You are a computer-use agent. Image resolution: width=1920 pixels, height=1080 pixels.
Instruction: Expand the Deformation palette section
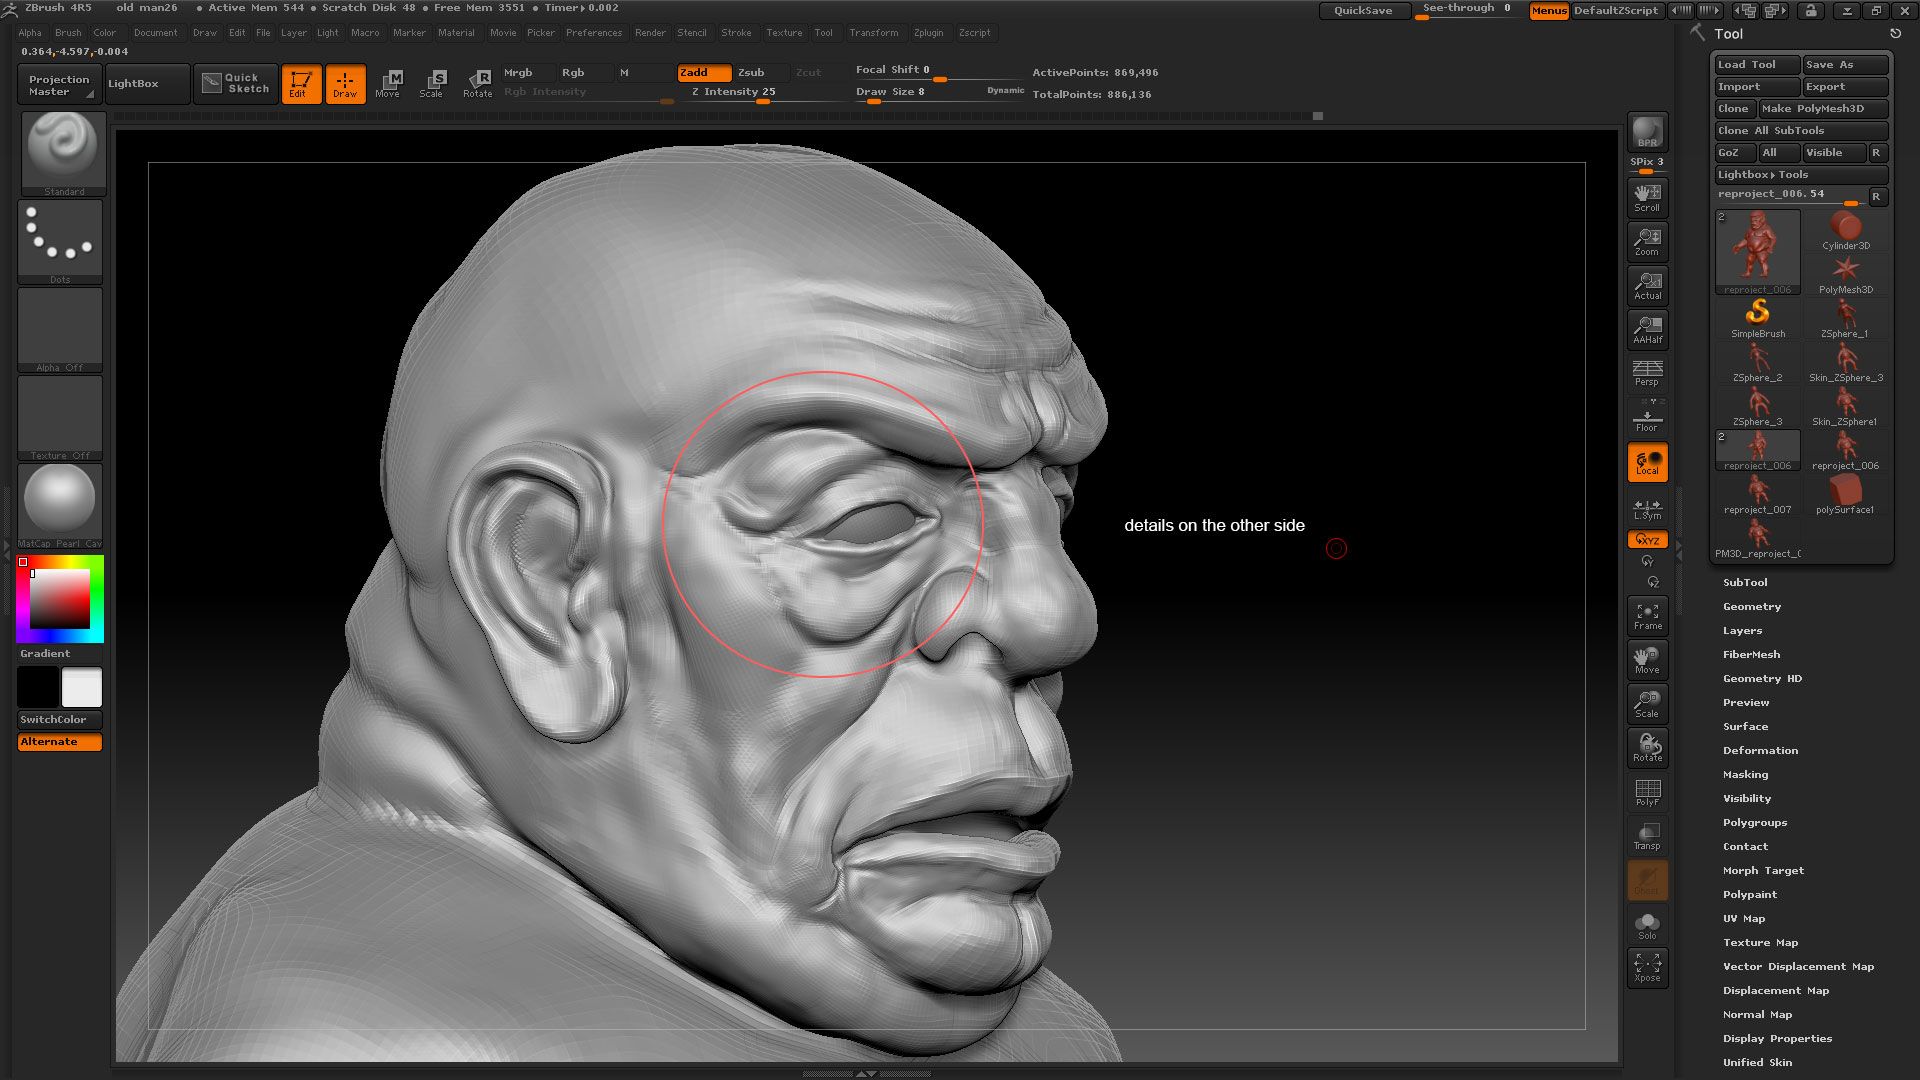[1760, 750]
